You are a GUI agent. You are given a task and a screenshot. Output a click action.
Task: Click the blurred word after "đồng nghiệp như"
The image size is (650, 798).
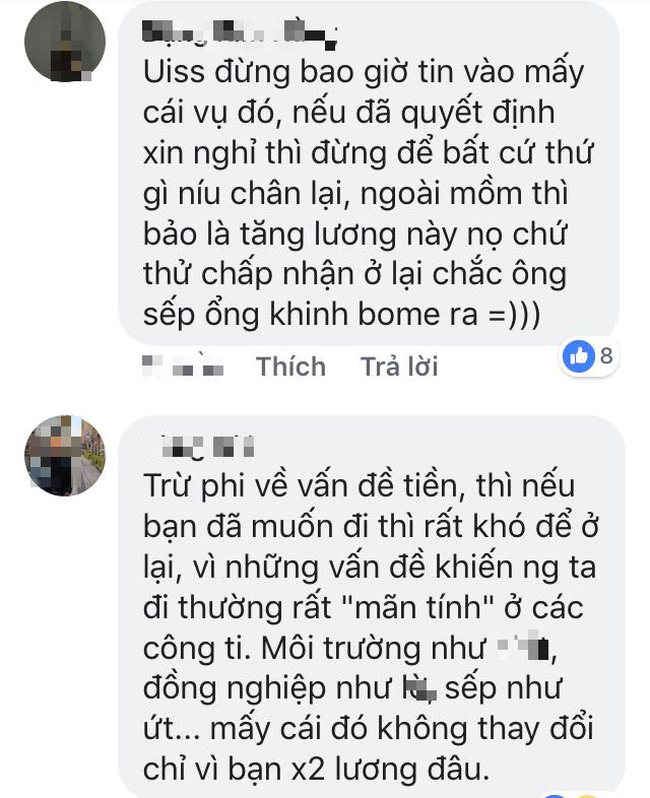[x=419, y=688]
